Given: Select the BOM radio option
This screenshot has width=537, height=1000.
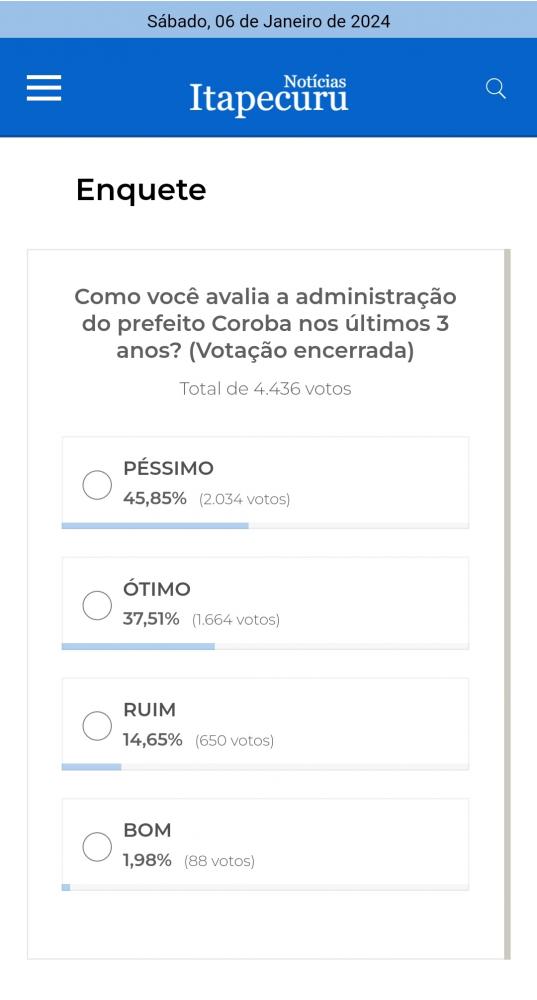Looking at the screenshot, I should pos(97,846).
